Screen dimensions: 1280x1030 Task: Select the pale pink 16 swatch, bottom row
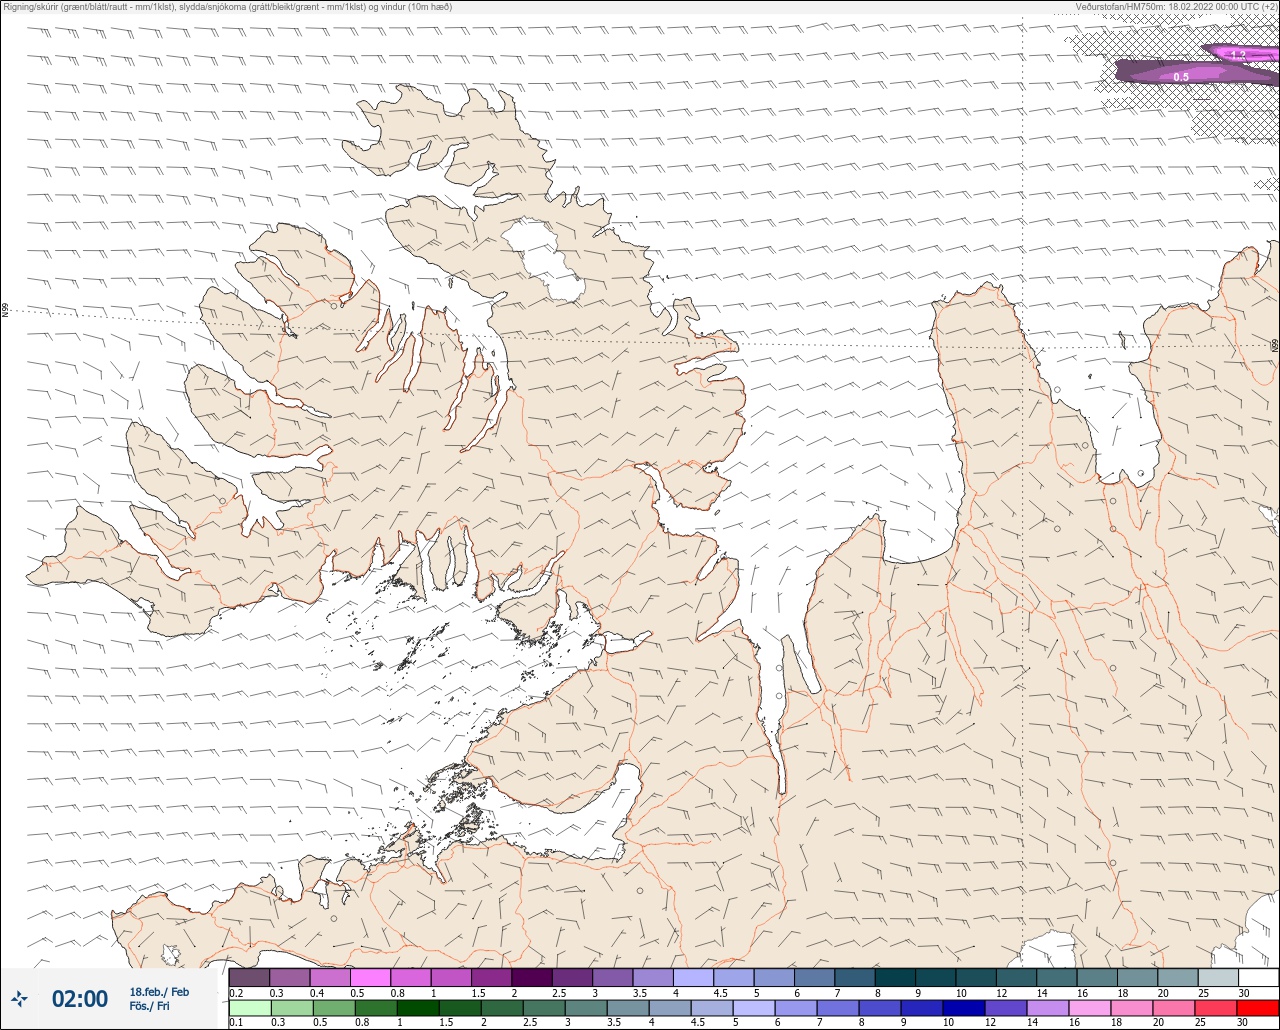(1089, 1007)
